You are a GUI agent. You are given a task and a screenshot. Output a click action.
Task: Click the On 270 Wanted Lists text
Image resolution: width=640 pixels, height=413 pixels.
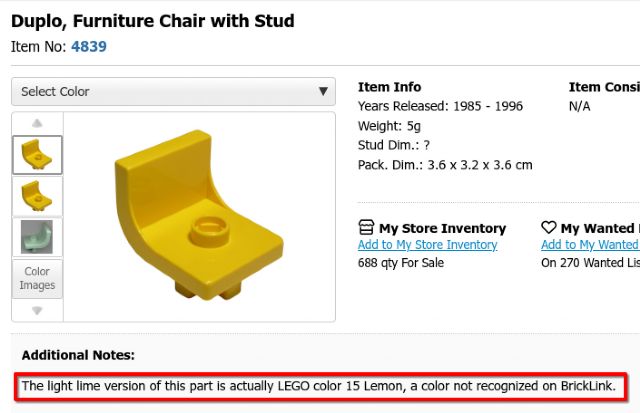coord(589,263)
